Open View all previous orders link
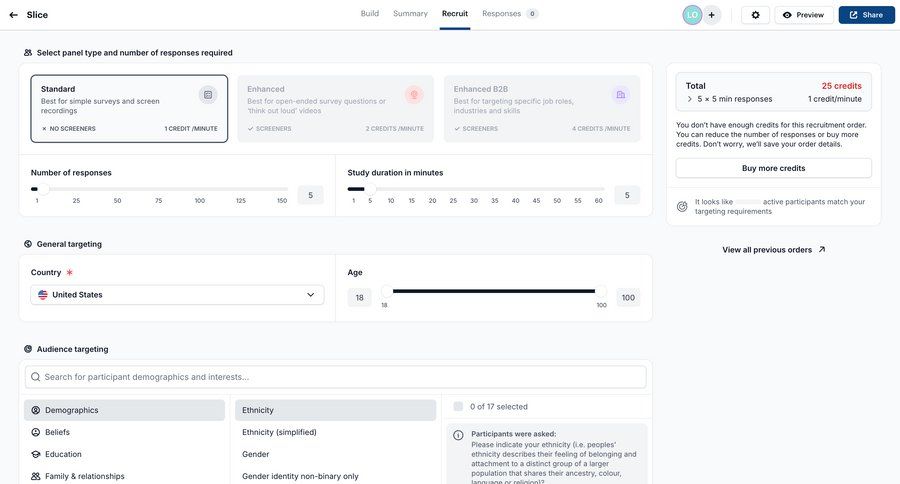Viewport: 900px width, 484px height. [x=773, y=250]
